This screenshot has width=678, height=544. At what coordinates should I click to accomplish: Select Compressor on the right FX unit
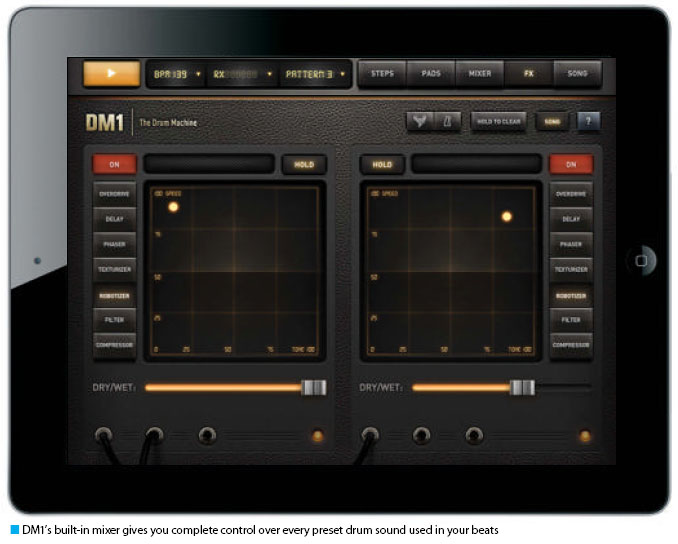[x=571, y=345]
